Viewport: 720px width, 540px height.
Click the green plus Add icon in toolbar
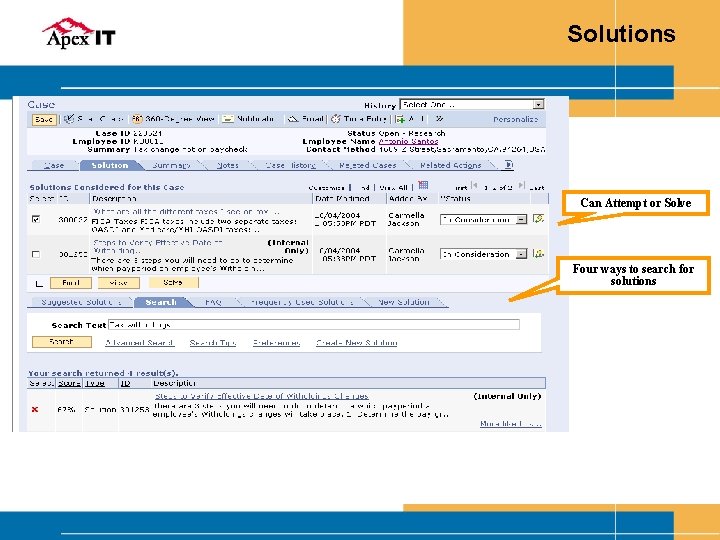click(400, 119)
